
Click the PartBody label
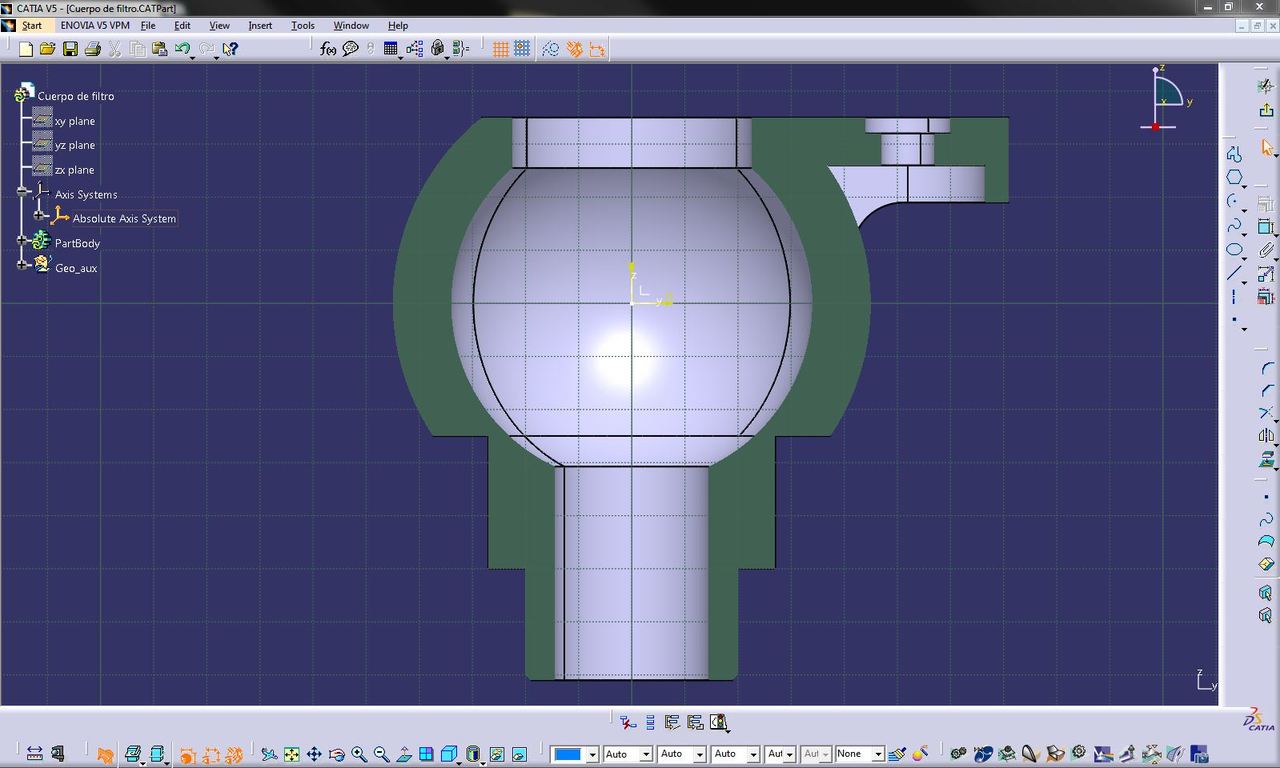(77, 243)
